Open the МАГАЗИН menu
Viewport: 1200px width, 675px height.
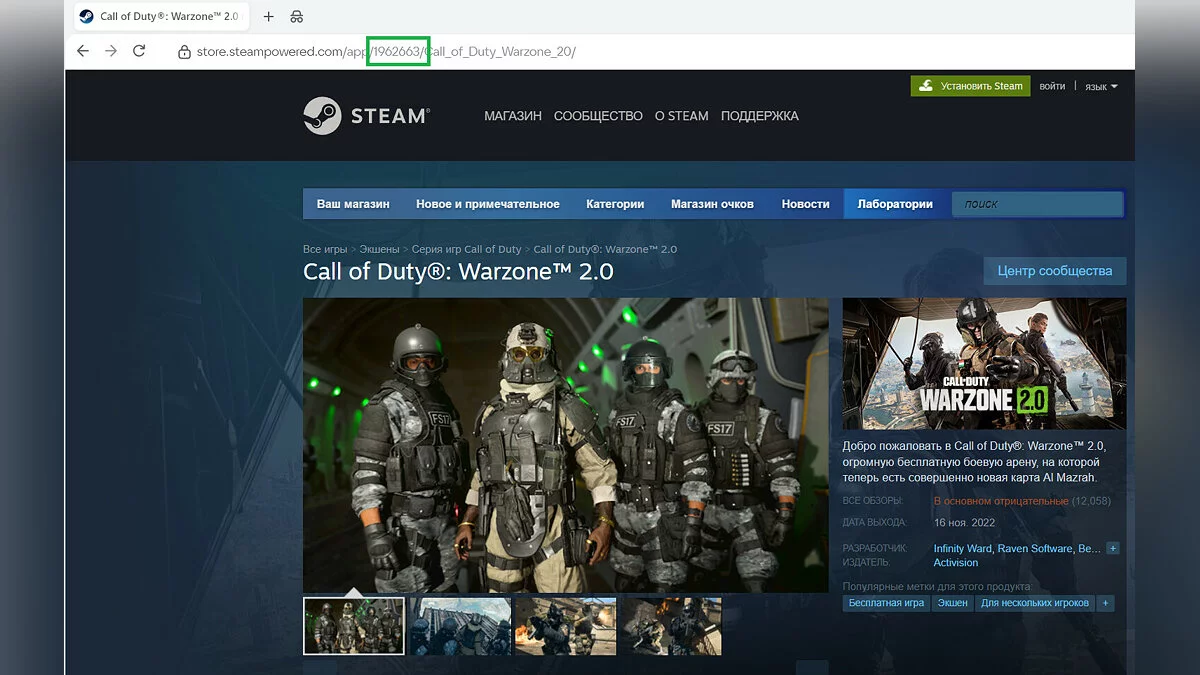512,116
